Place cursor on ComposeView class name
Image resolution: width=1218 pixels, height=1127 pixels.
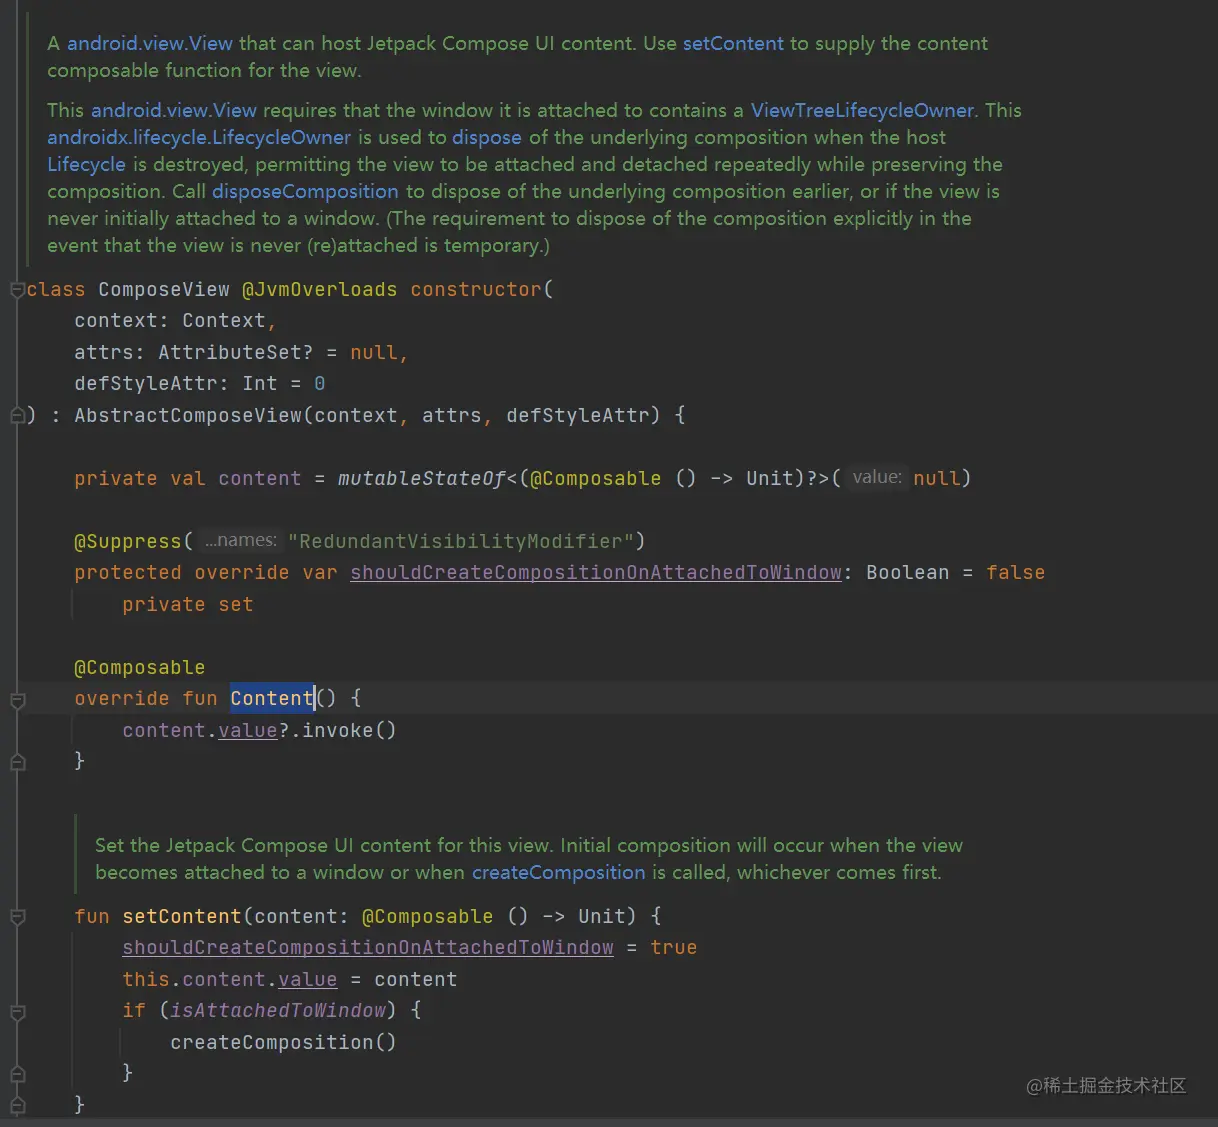[x=164, y=290]
